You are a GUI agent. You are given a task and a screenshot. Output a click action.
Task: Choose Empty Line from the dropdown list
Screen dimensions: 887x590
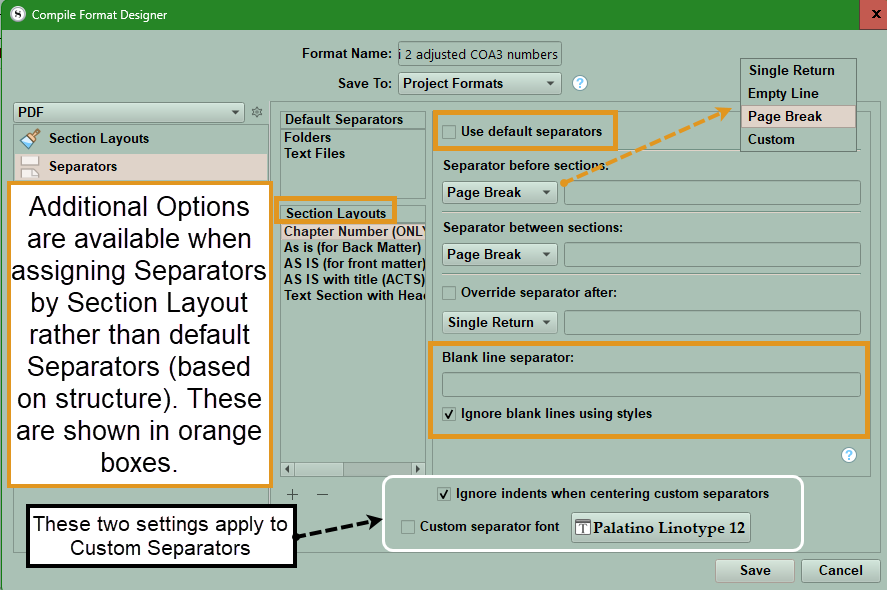tap(783, 93)
